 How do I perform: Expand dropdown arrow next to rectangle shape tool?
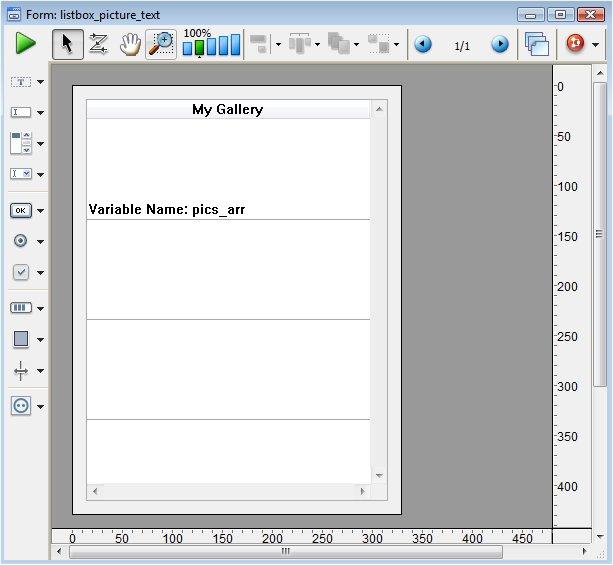point(41,340)
